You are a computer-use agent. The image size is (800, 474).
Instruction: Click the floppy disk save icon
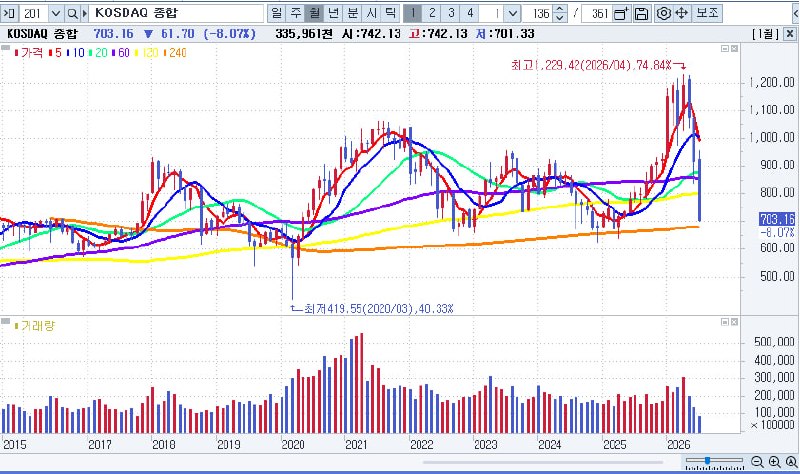point(641,13)
